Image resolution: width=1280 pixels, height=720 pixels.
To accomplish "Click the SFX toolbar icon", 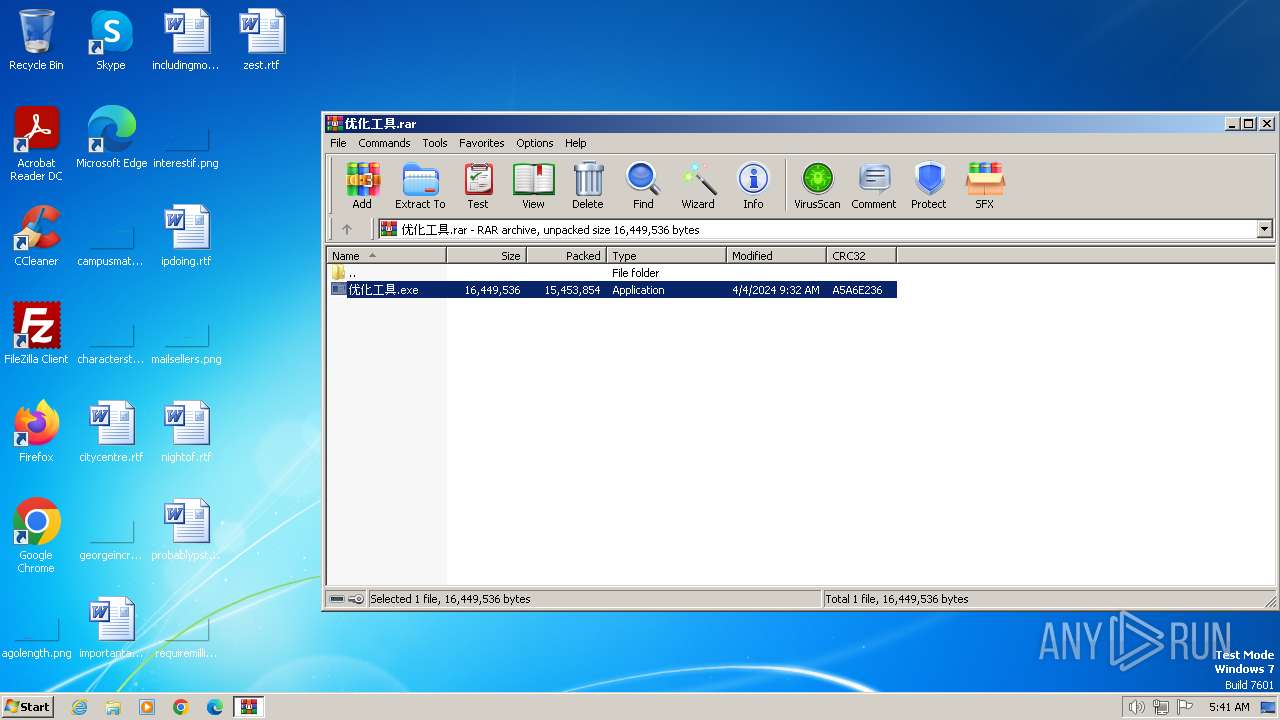I will coord(985,186).
